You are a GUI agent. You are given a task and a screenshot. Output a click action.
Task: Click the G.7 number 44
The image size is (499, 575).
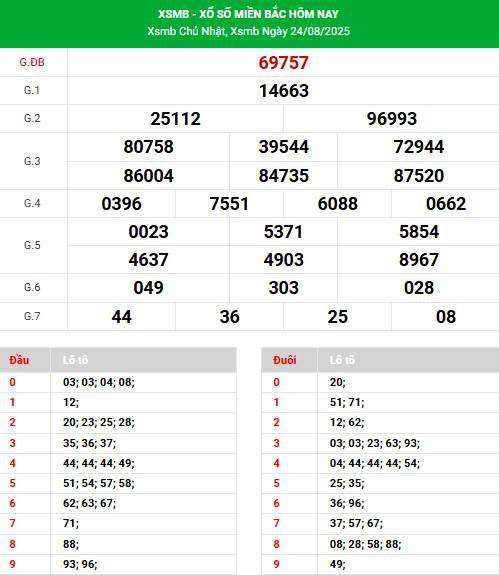(121, 317)
